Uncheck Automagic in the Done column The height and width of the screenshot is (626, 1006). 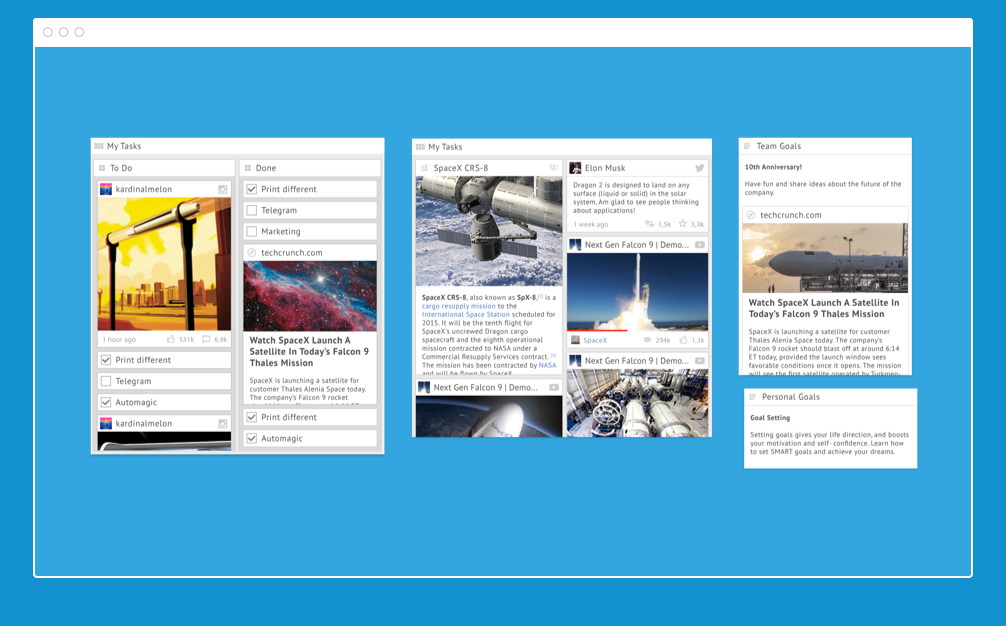[x=252, y=438]
